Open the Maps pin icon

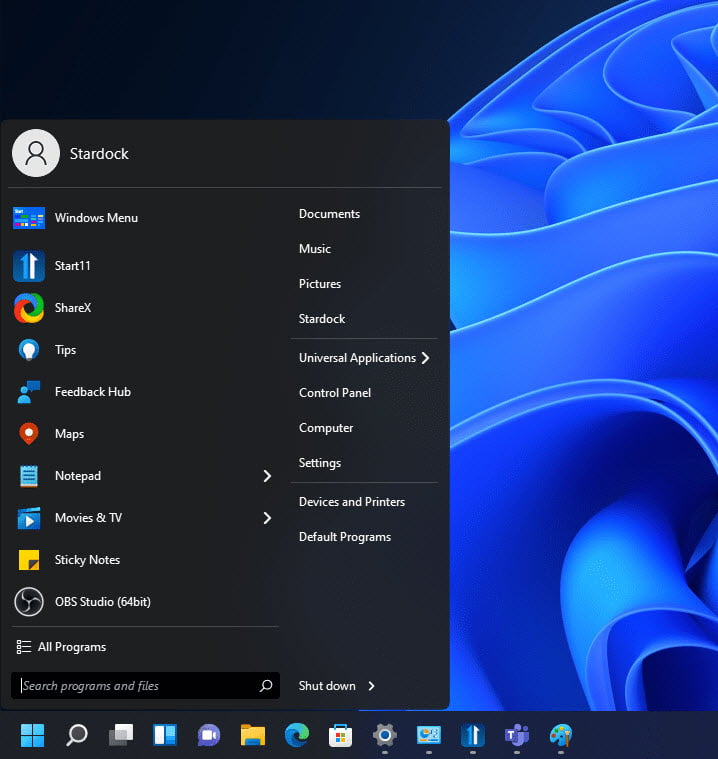click(29, 434)
